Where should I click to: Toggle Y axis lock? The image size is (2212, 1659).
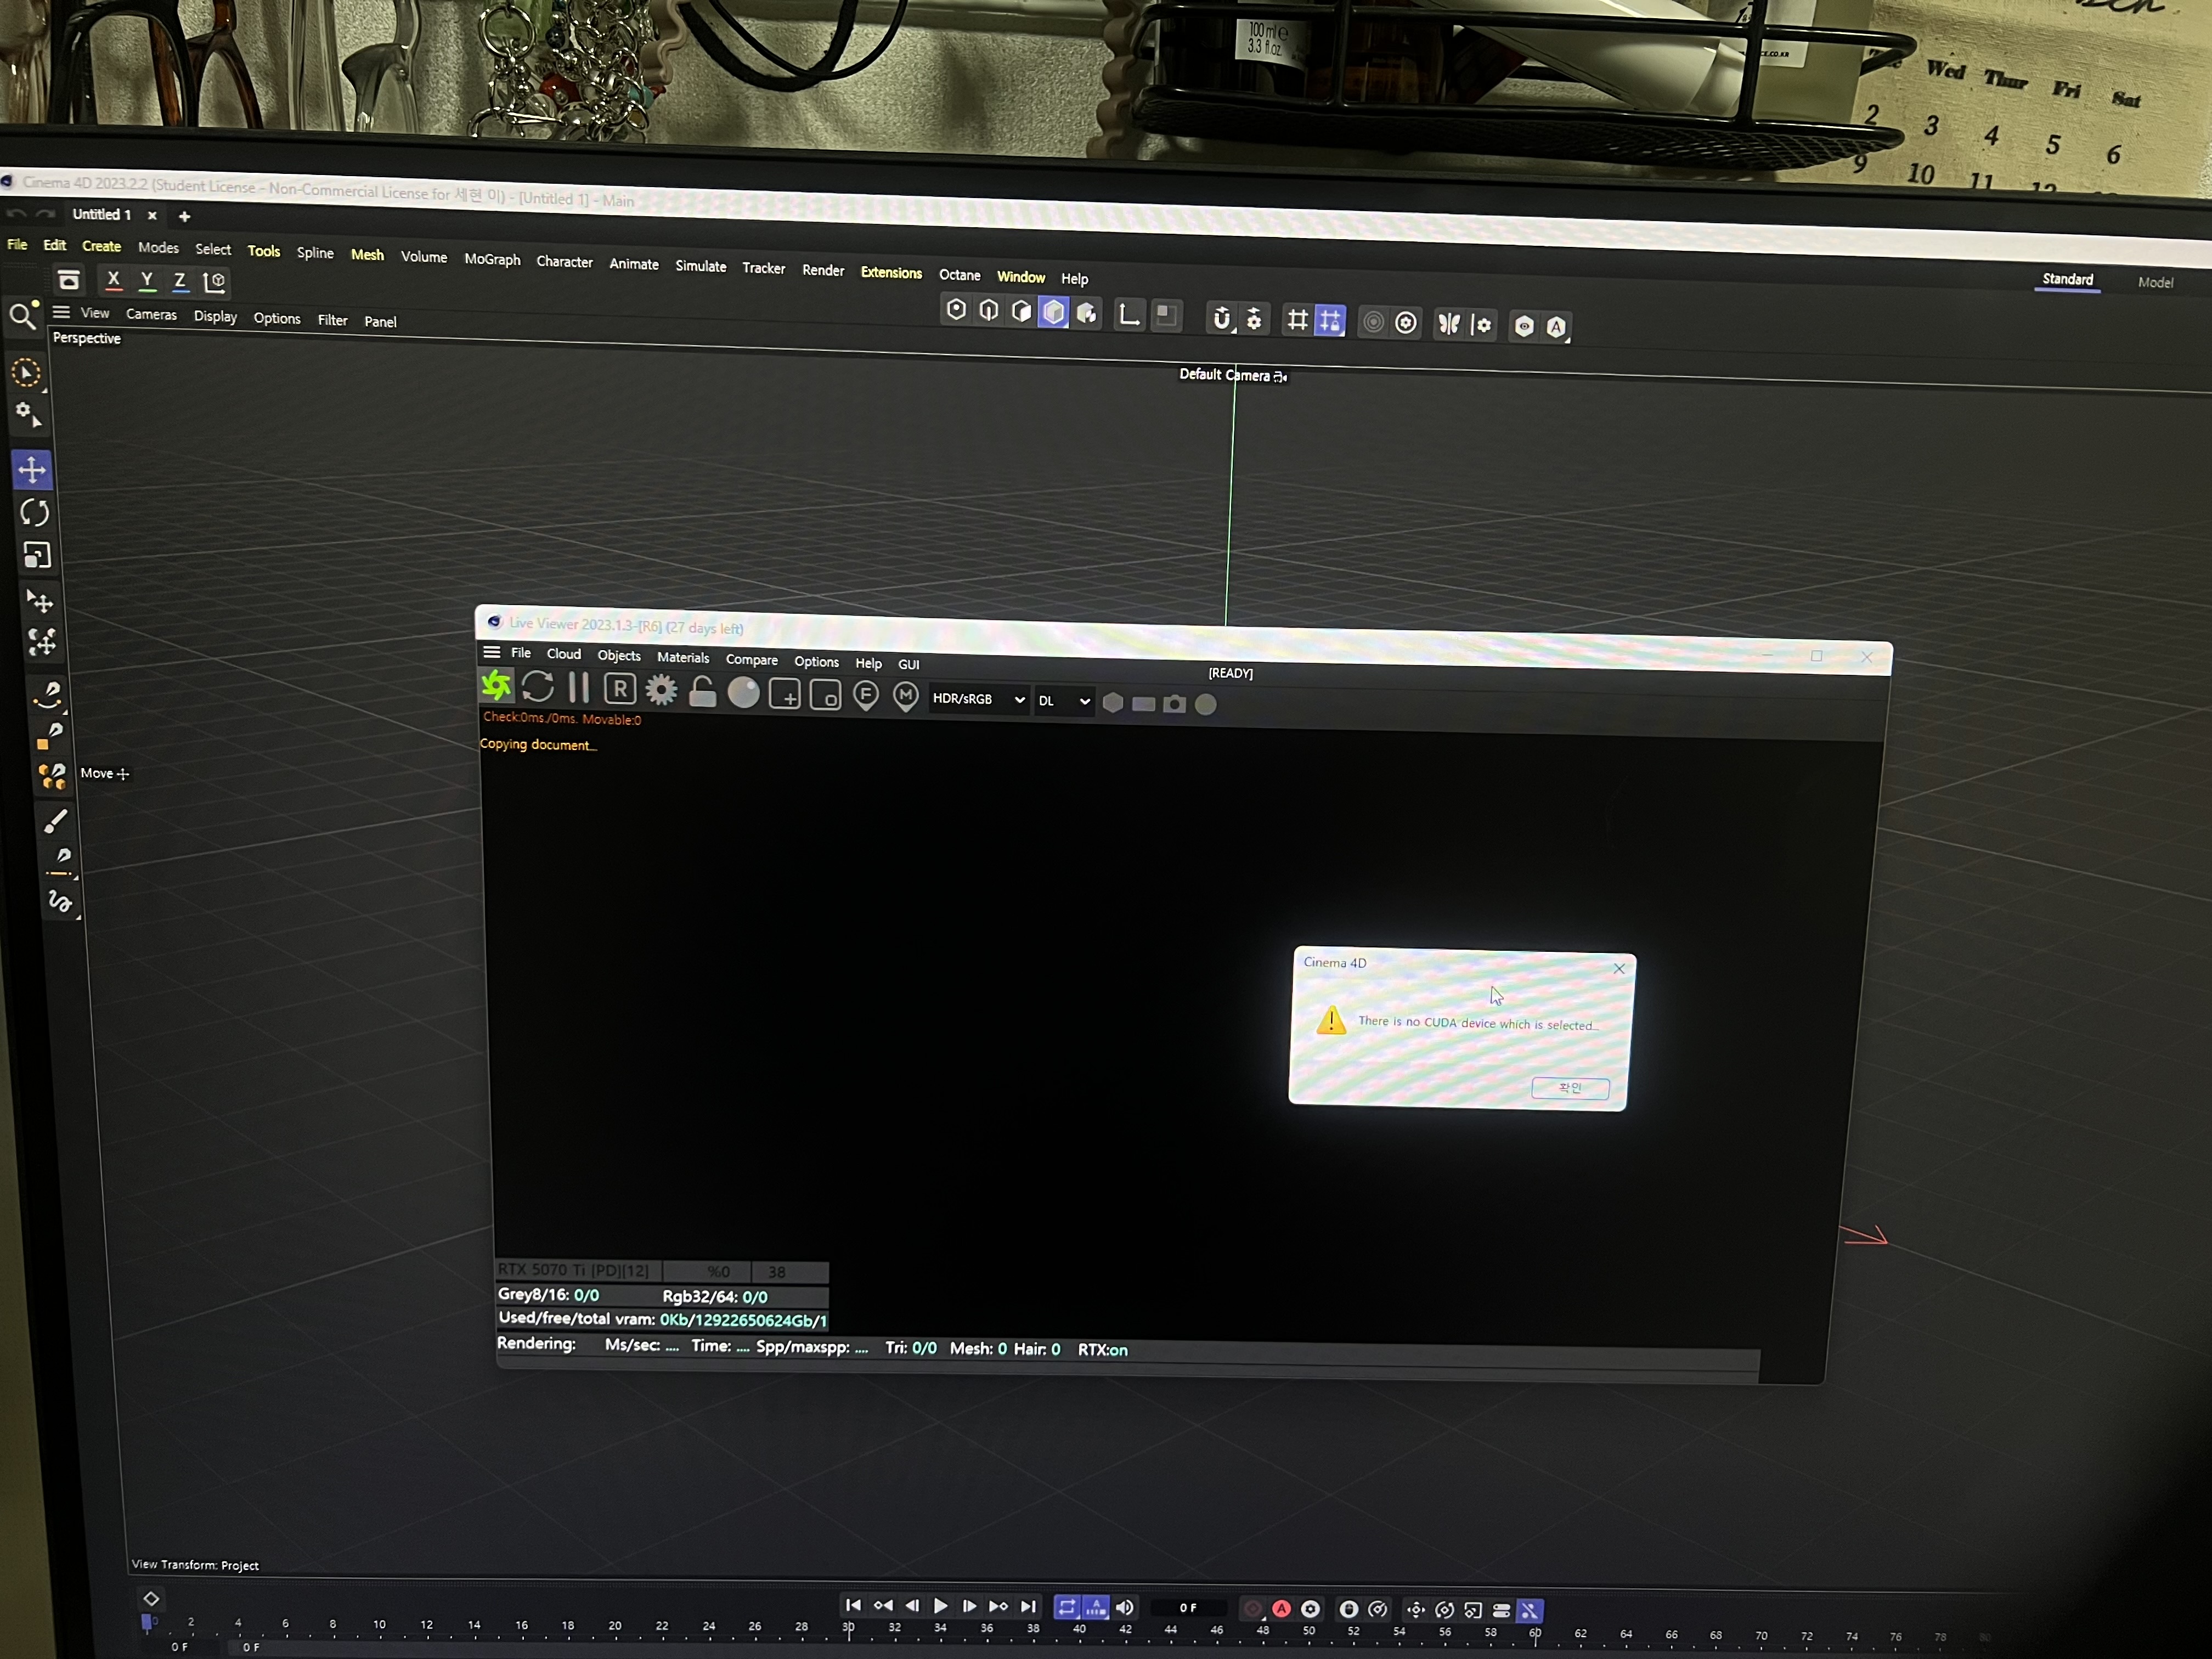(147, 281)
